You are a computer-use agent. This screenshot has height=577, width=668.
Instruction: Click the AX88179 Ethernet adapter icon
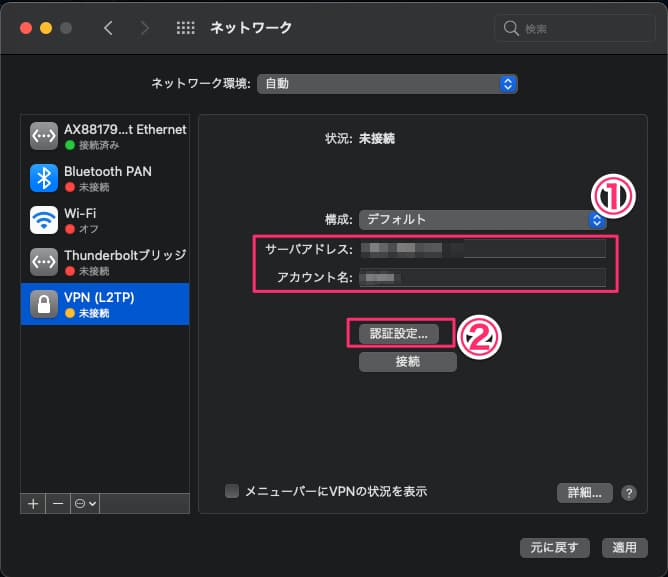click(x=43, y=136)
